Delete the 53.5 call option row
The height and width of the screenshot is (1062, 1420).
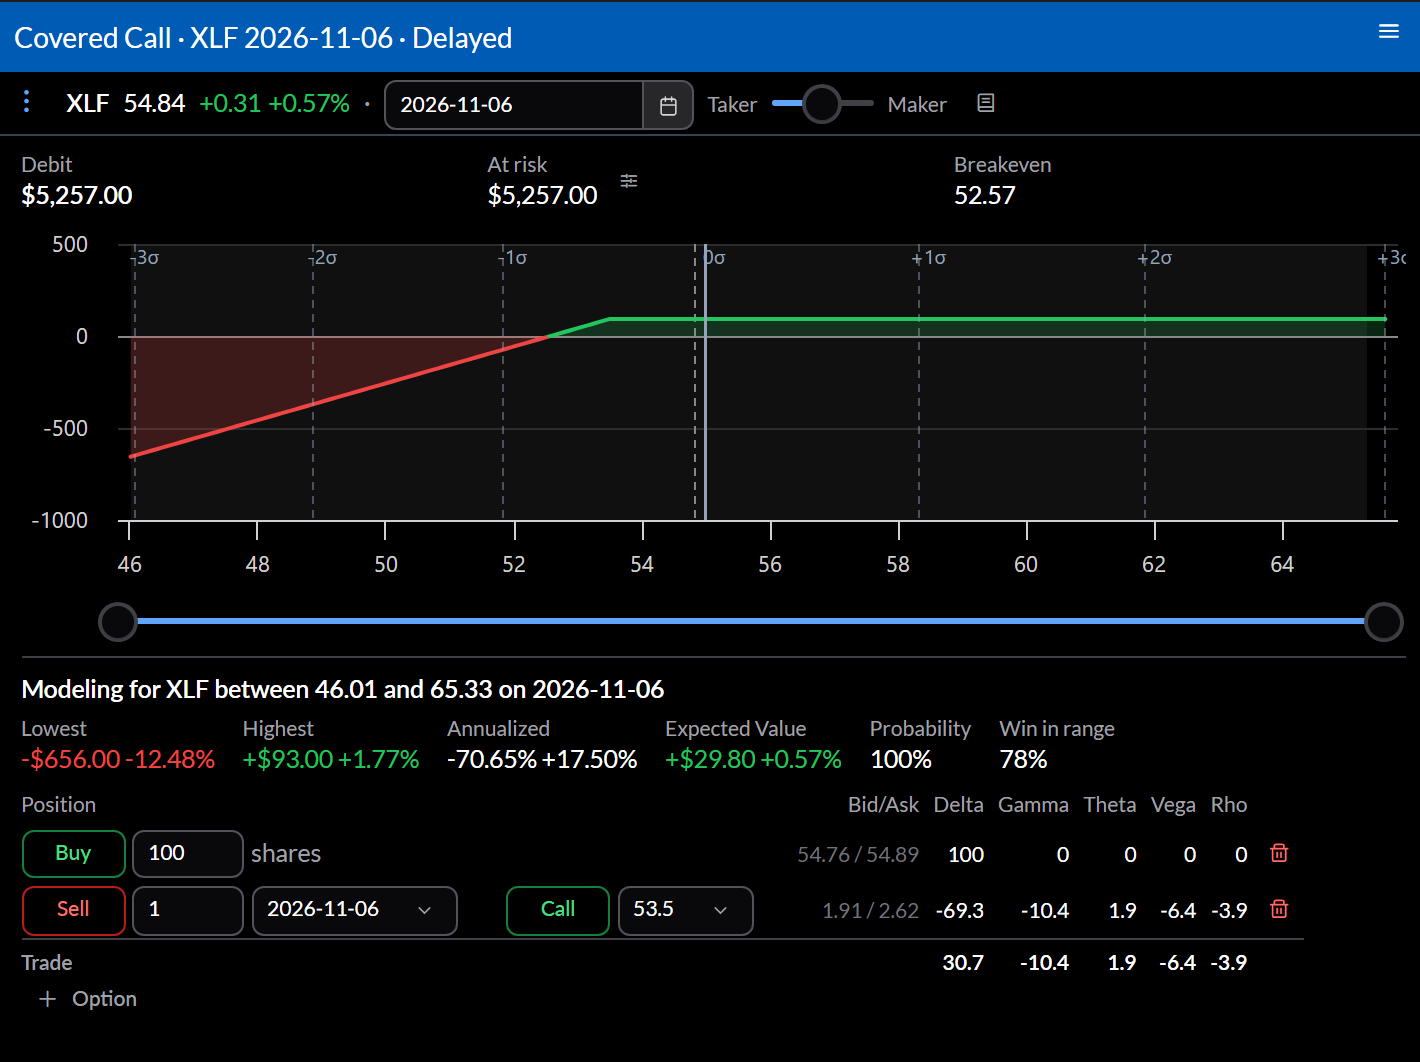click(x=1279, y=909)
